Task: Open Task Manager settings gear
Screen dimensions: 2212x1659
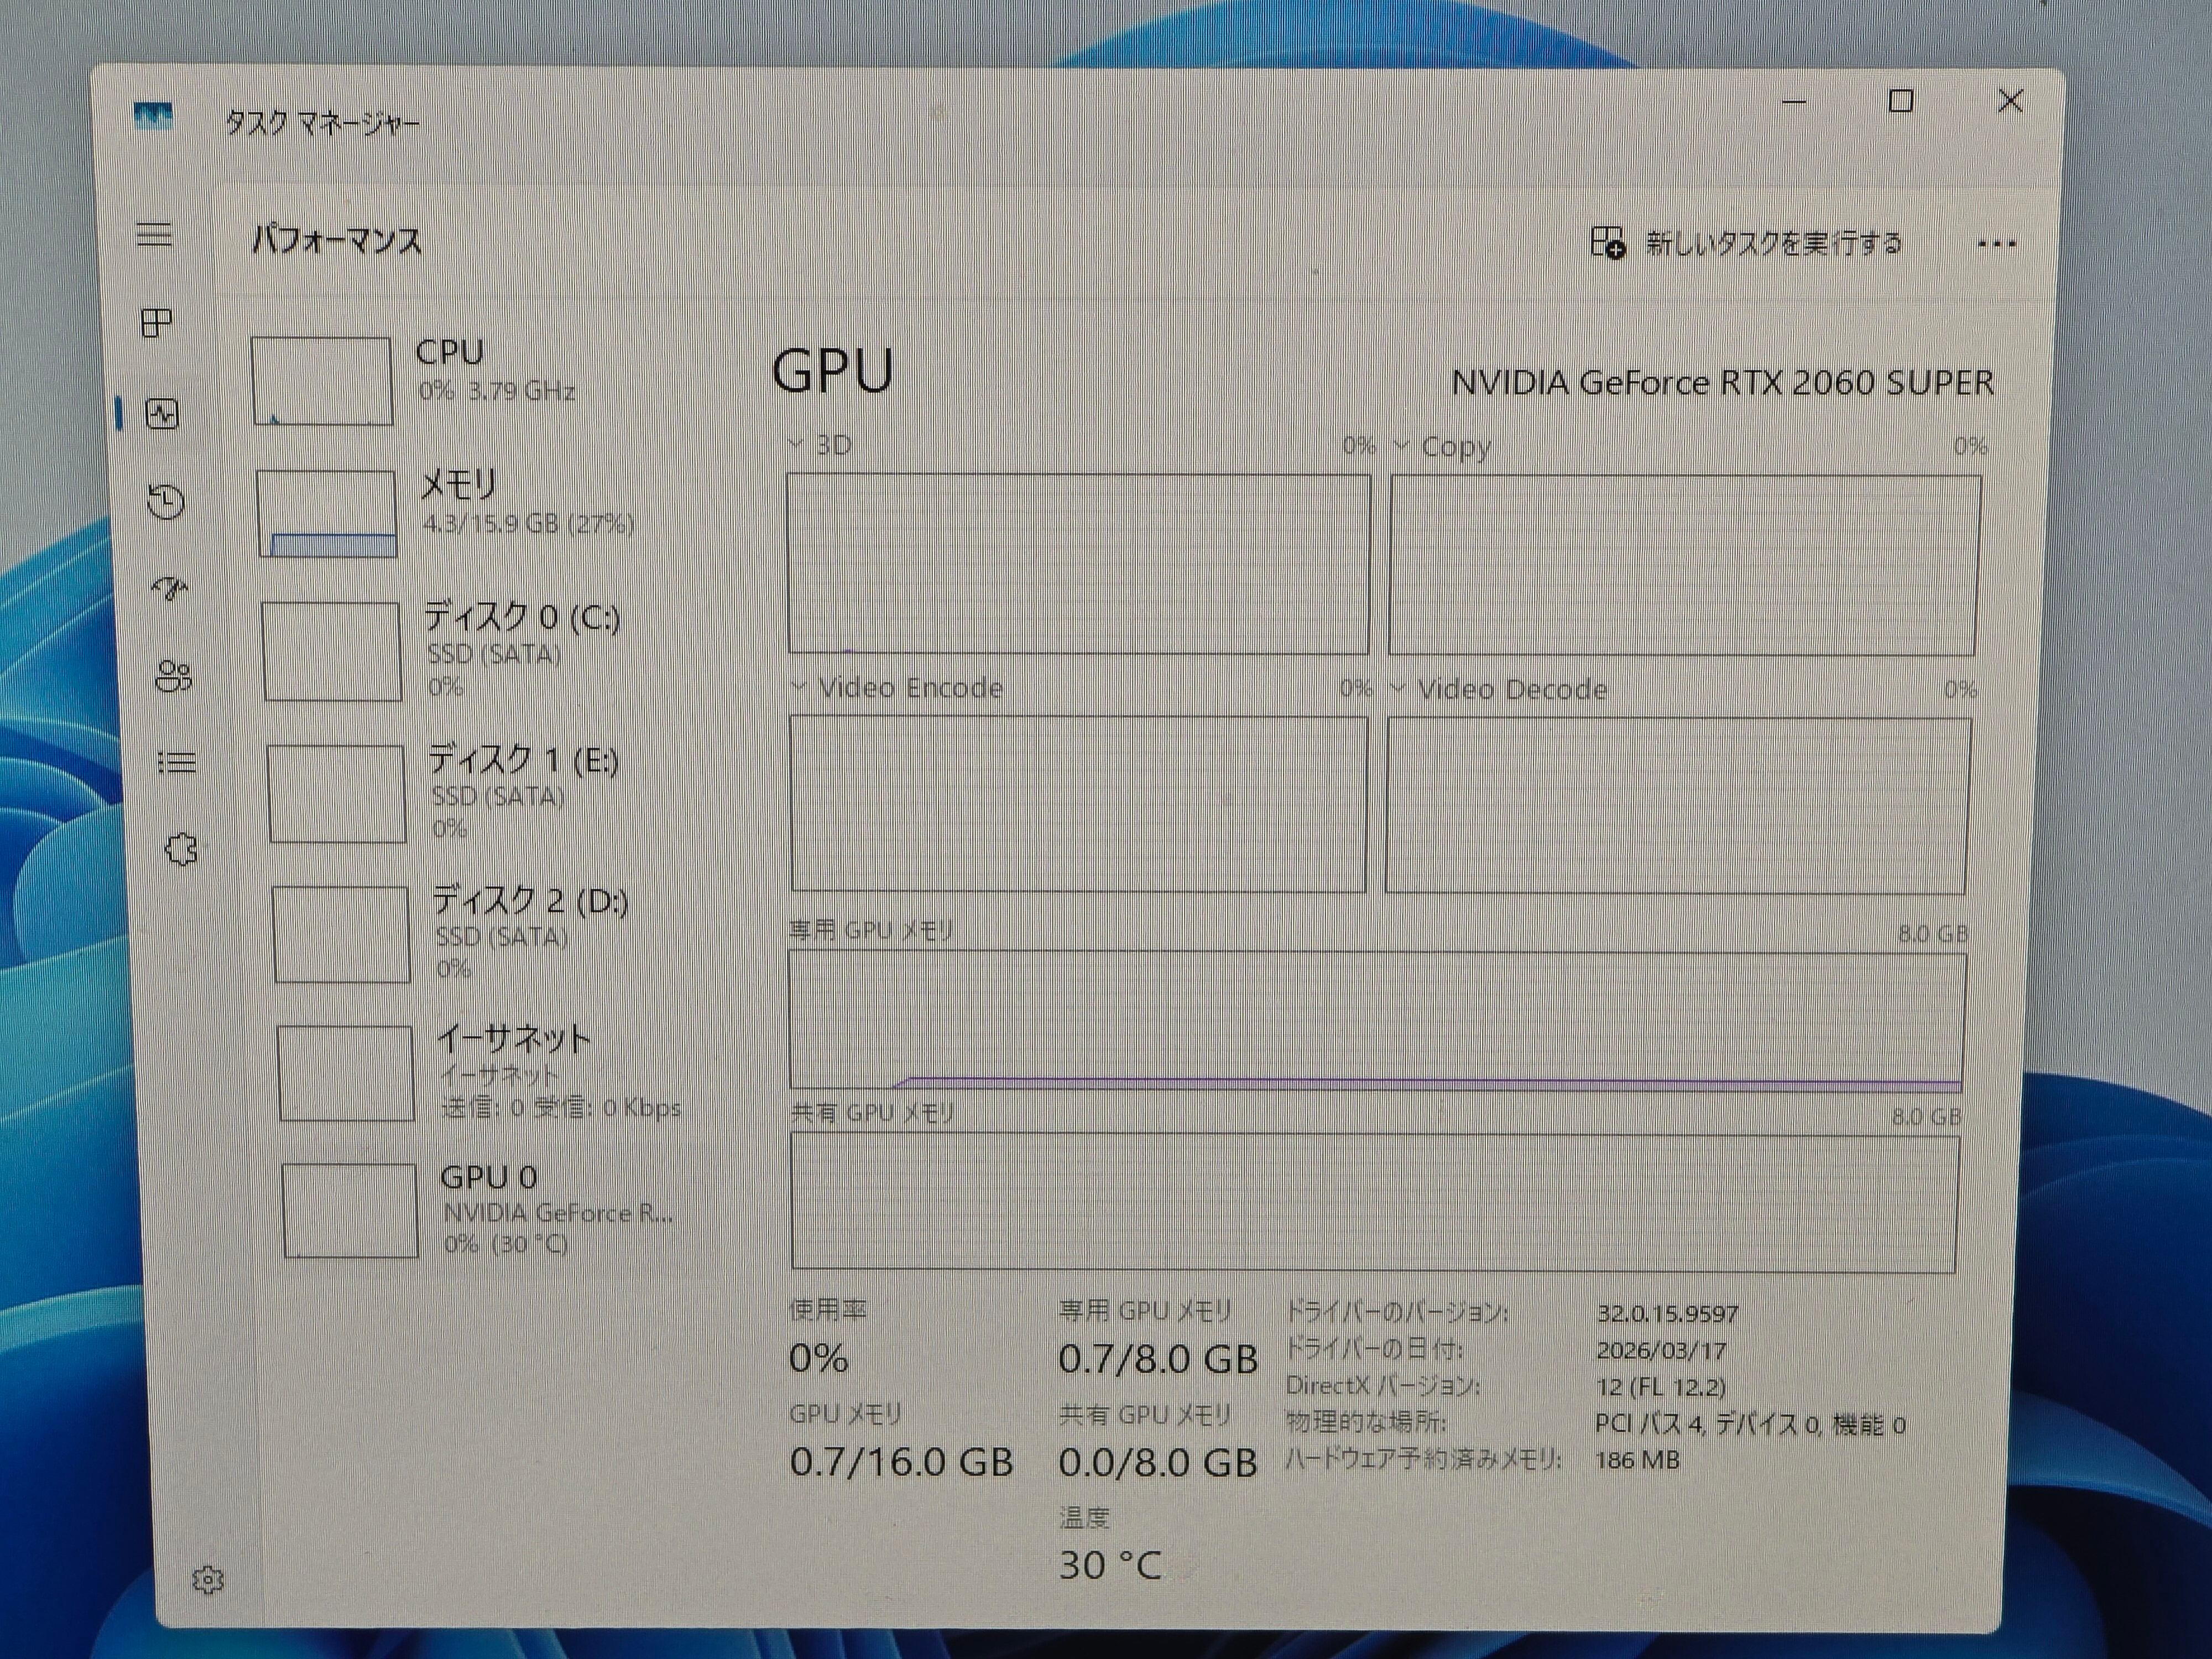Action: coord(208,1580)
